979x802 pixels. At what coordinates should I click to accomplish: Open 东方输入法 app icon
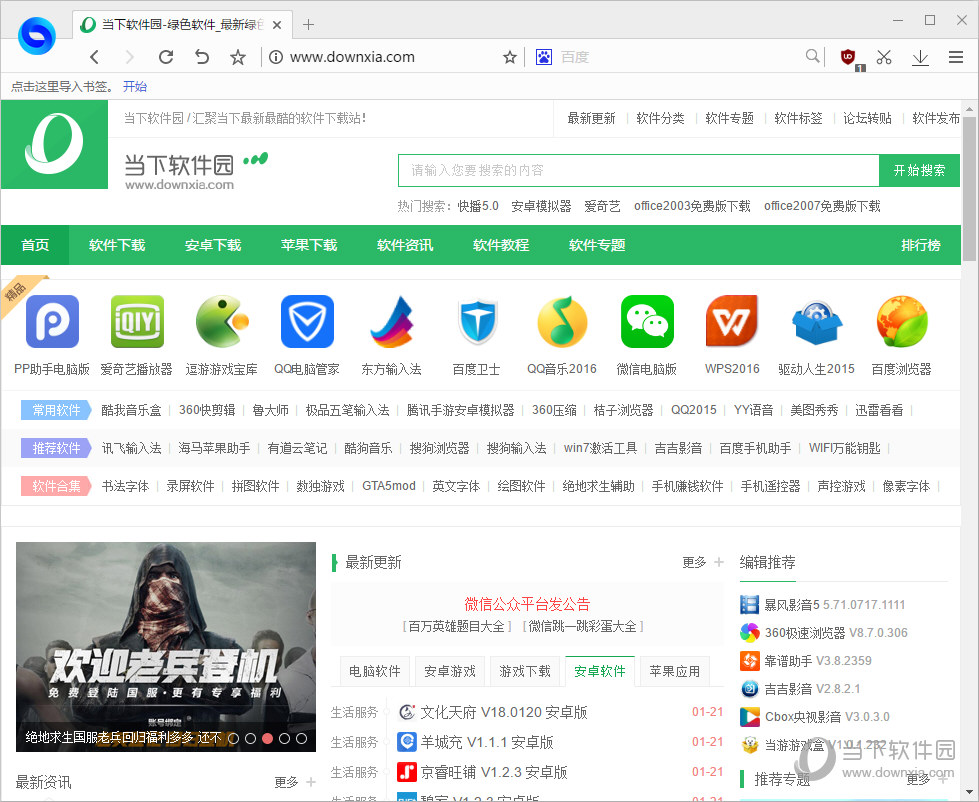(x=392, y=321)
